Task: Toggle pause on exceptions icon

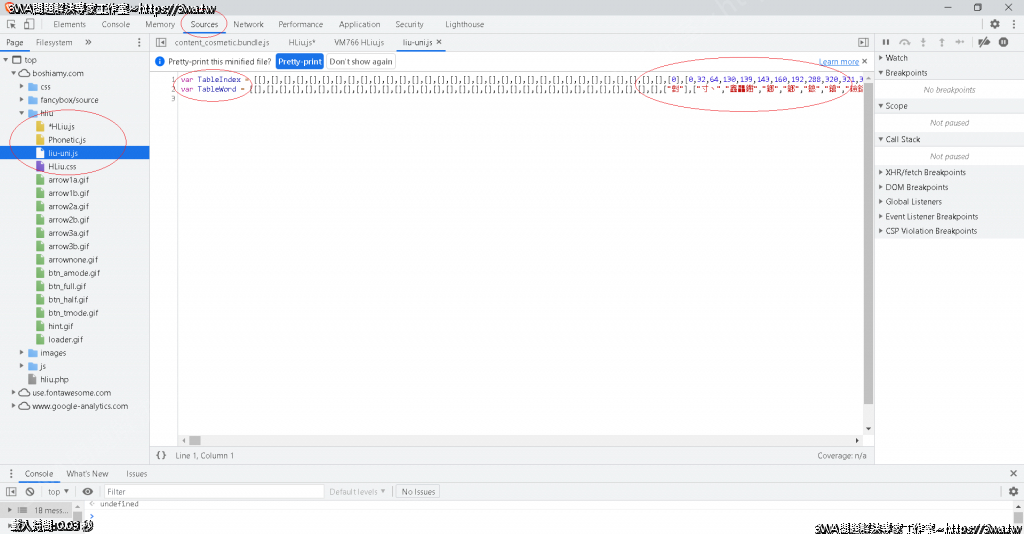Action: [1002, 42]
